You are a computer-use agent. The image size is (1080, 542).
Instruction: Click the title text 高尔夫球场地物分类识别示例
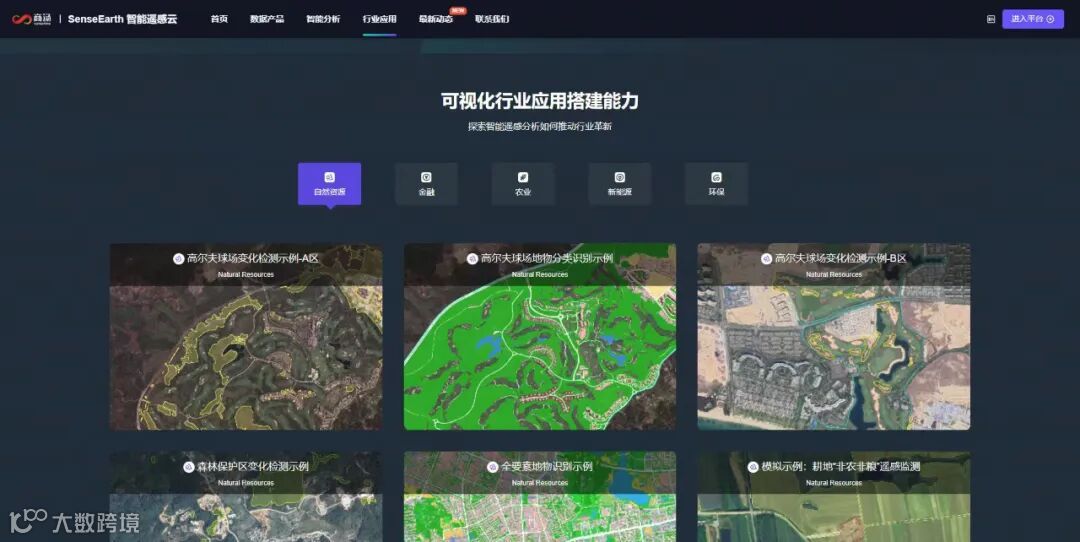tap(547, 259)
